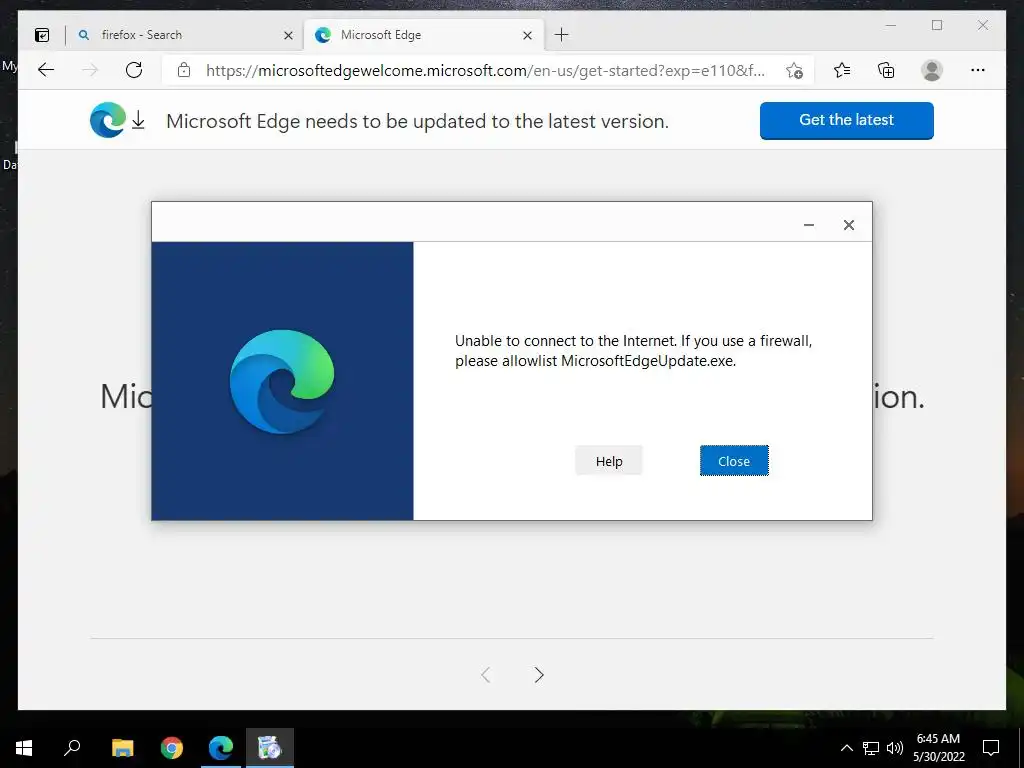Viewport: 1024px width, 768px height.
Task: Select the Microsoft Edge tab
Action: click(x=424, y=35)
